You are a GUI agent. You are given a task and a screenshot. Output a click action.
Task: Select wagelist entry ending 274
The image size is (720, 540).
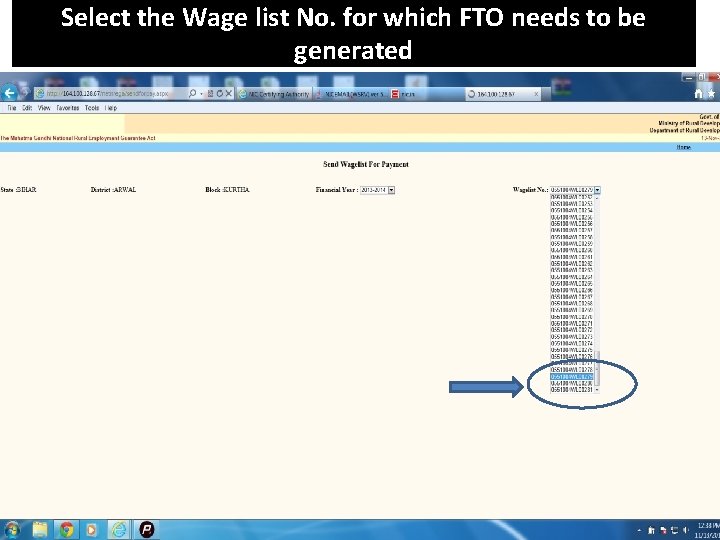(571, 343)
